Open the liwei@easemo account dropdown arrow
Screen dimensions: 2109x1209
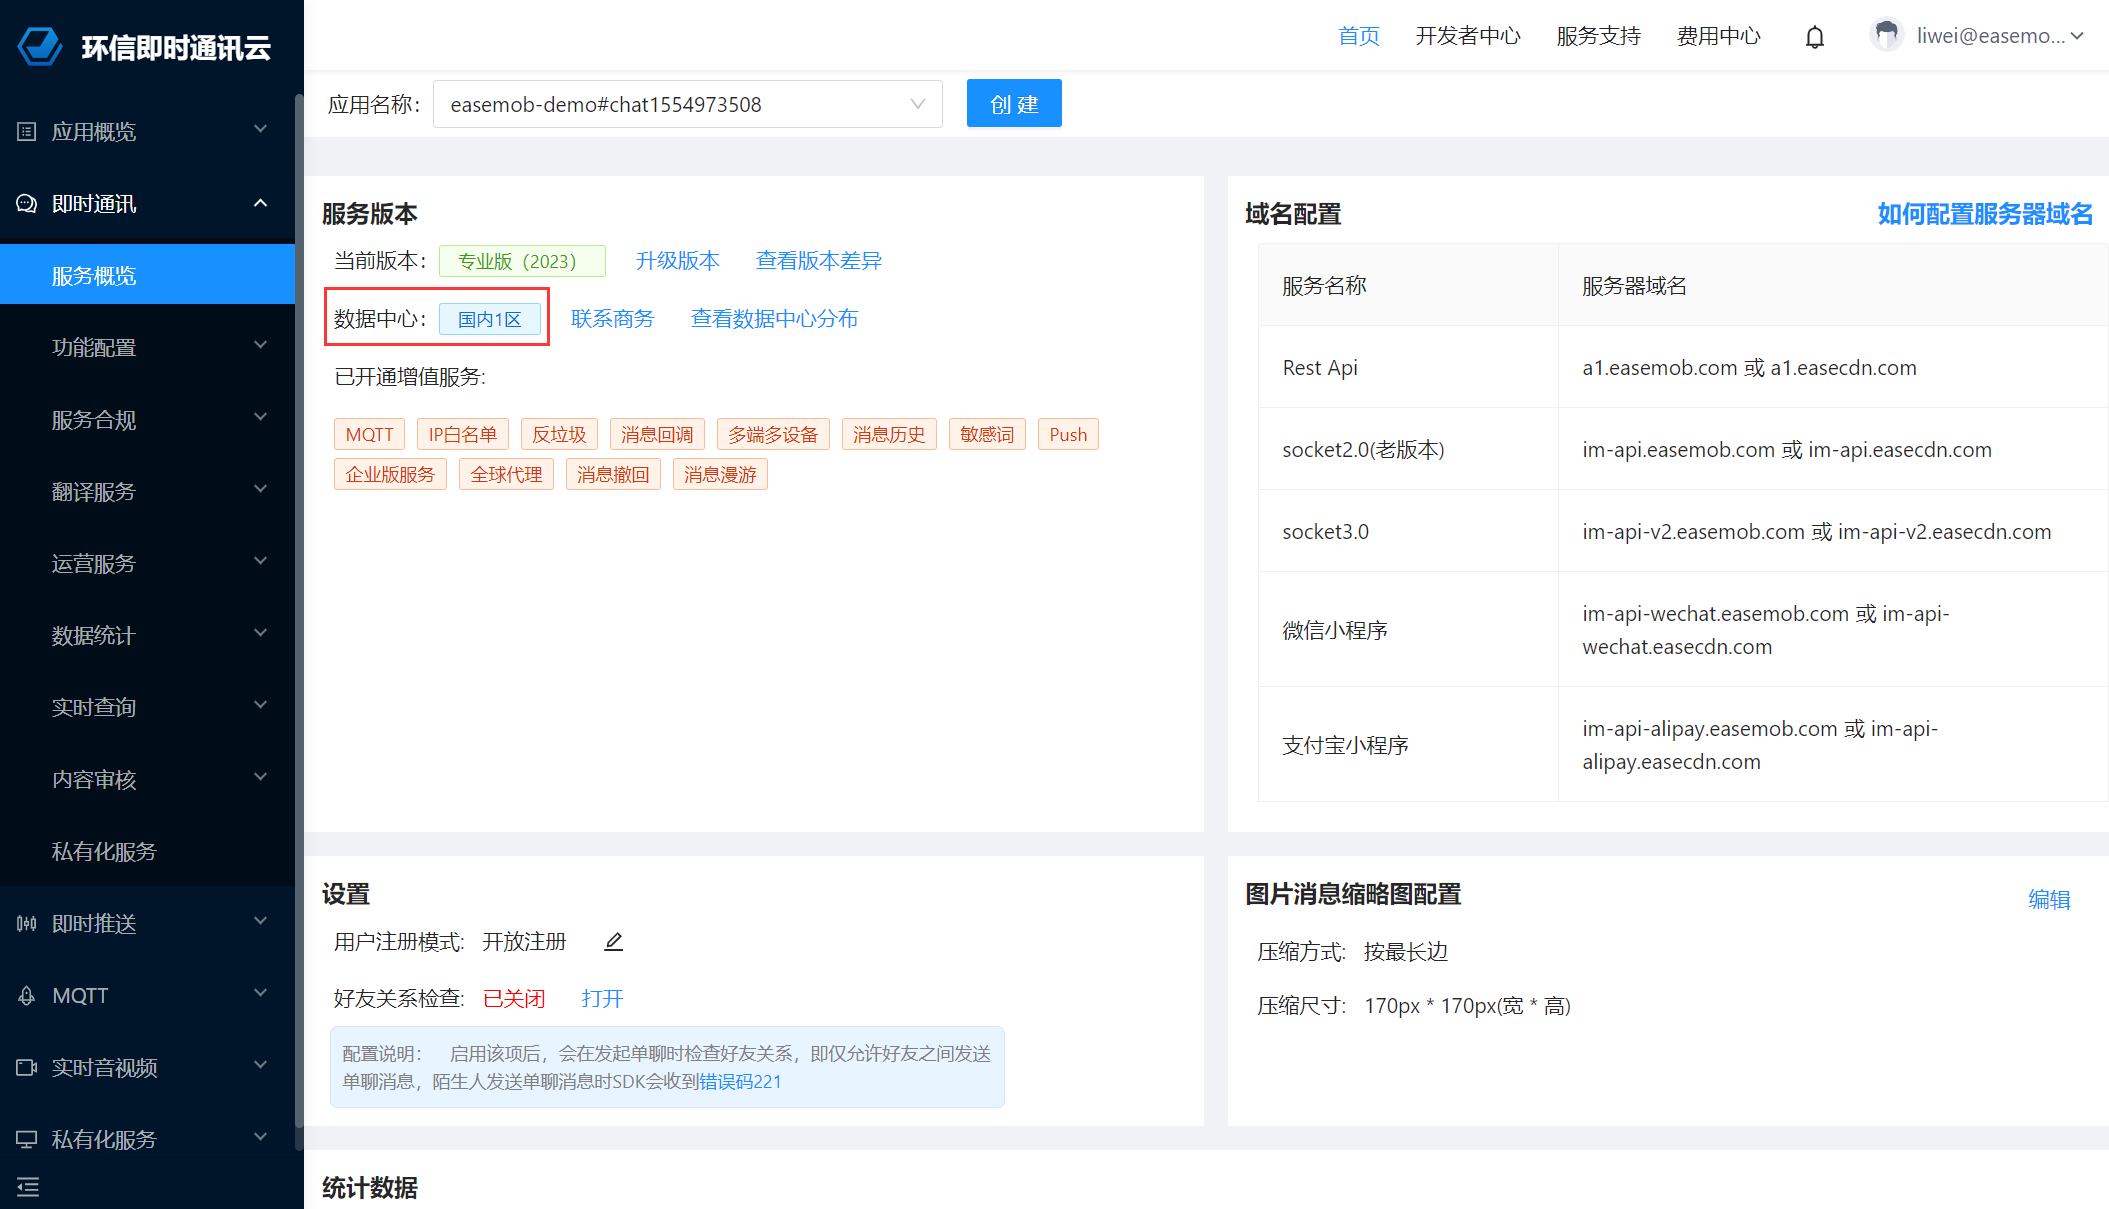click(x=2077, y=36)
